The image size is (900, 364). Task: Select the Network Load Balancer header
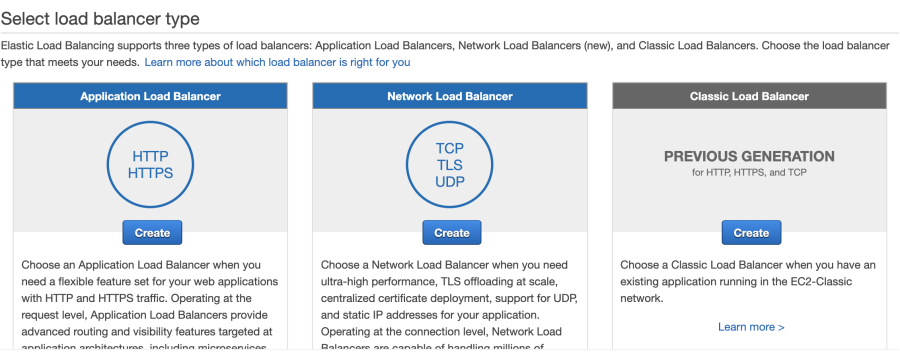click(x=450, y=96)
